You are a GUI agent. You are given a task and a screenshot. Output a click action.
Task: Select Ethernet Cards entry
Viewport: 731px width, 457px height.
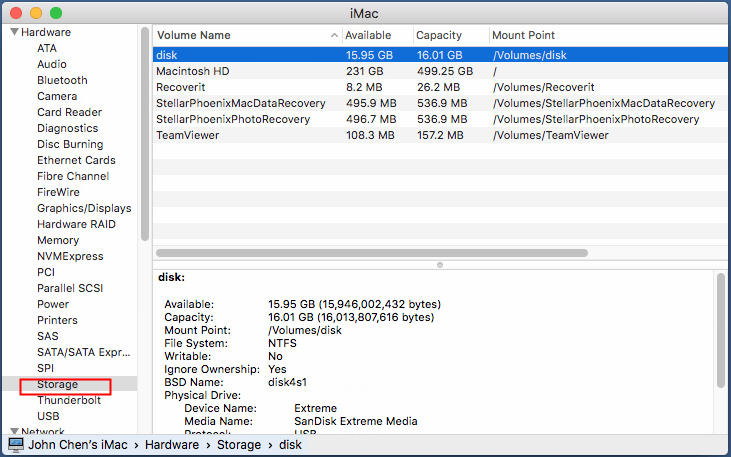(x=76, y=160)
